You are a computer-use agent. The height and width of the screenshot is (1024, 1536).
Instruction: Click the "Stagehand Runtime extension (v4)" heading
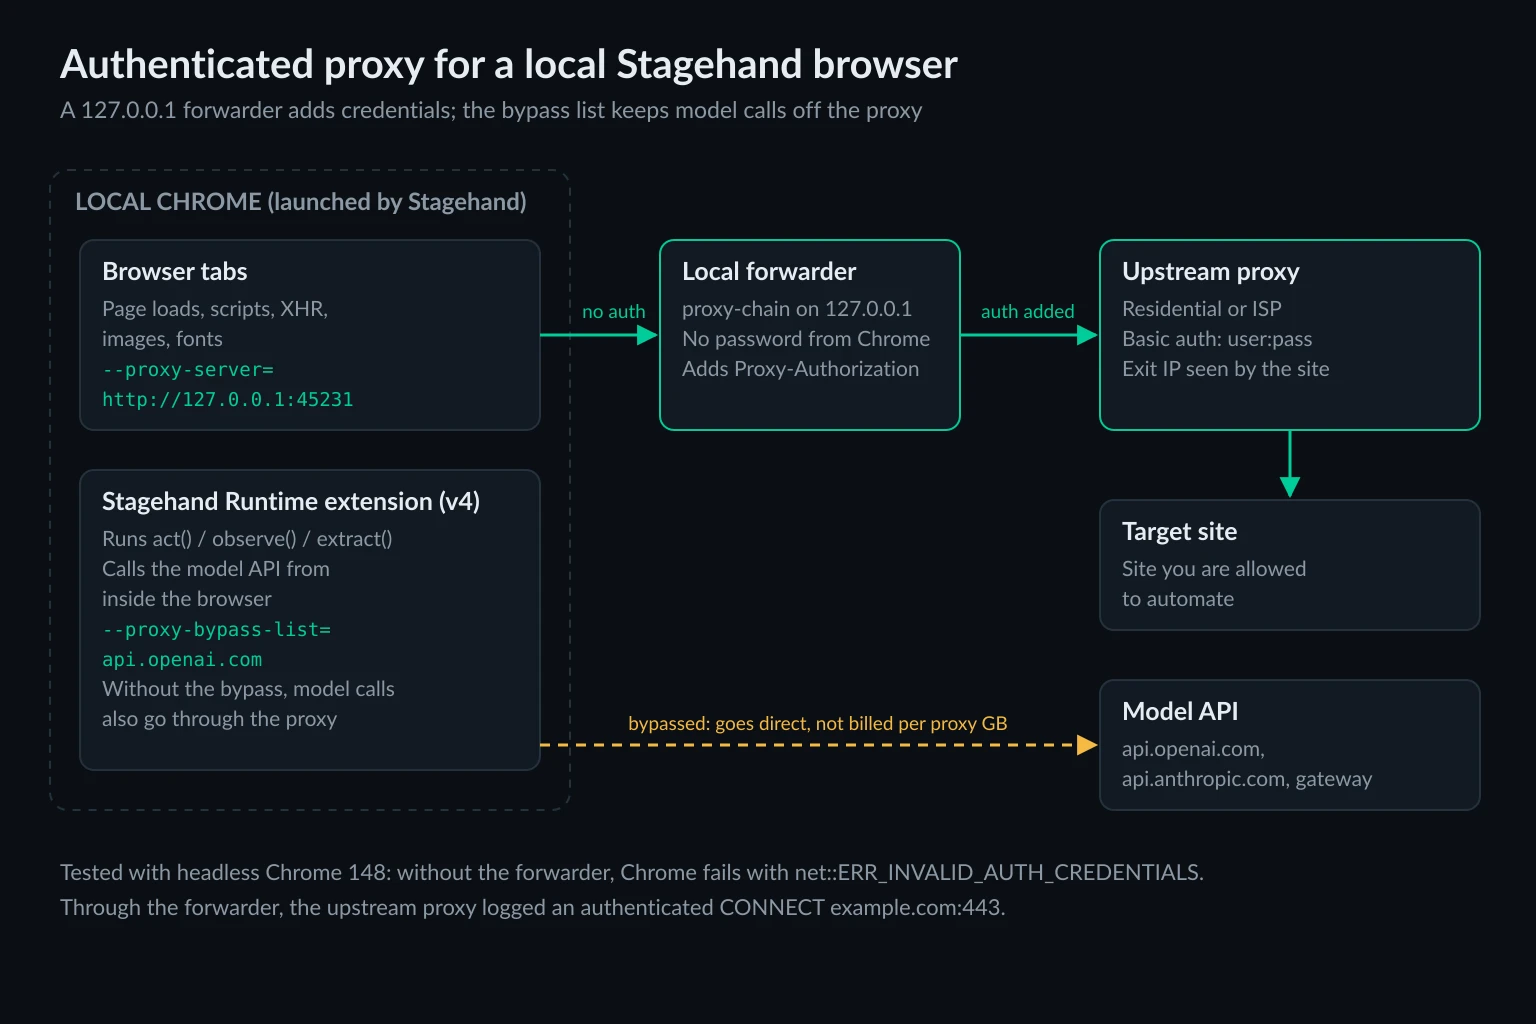(x=291, y=501)
